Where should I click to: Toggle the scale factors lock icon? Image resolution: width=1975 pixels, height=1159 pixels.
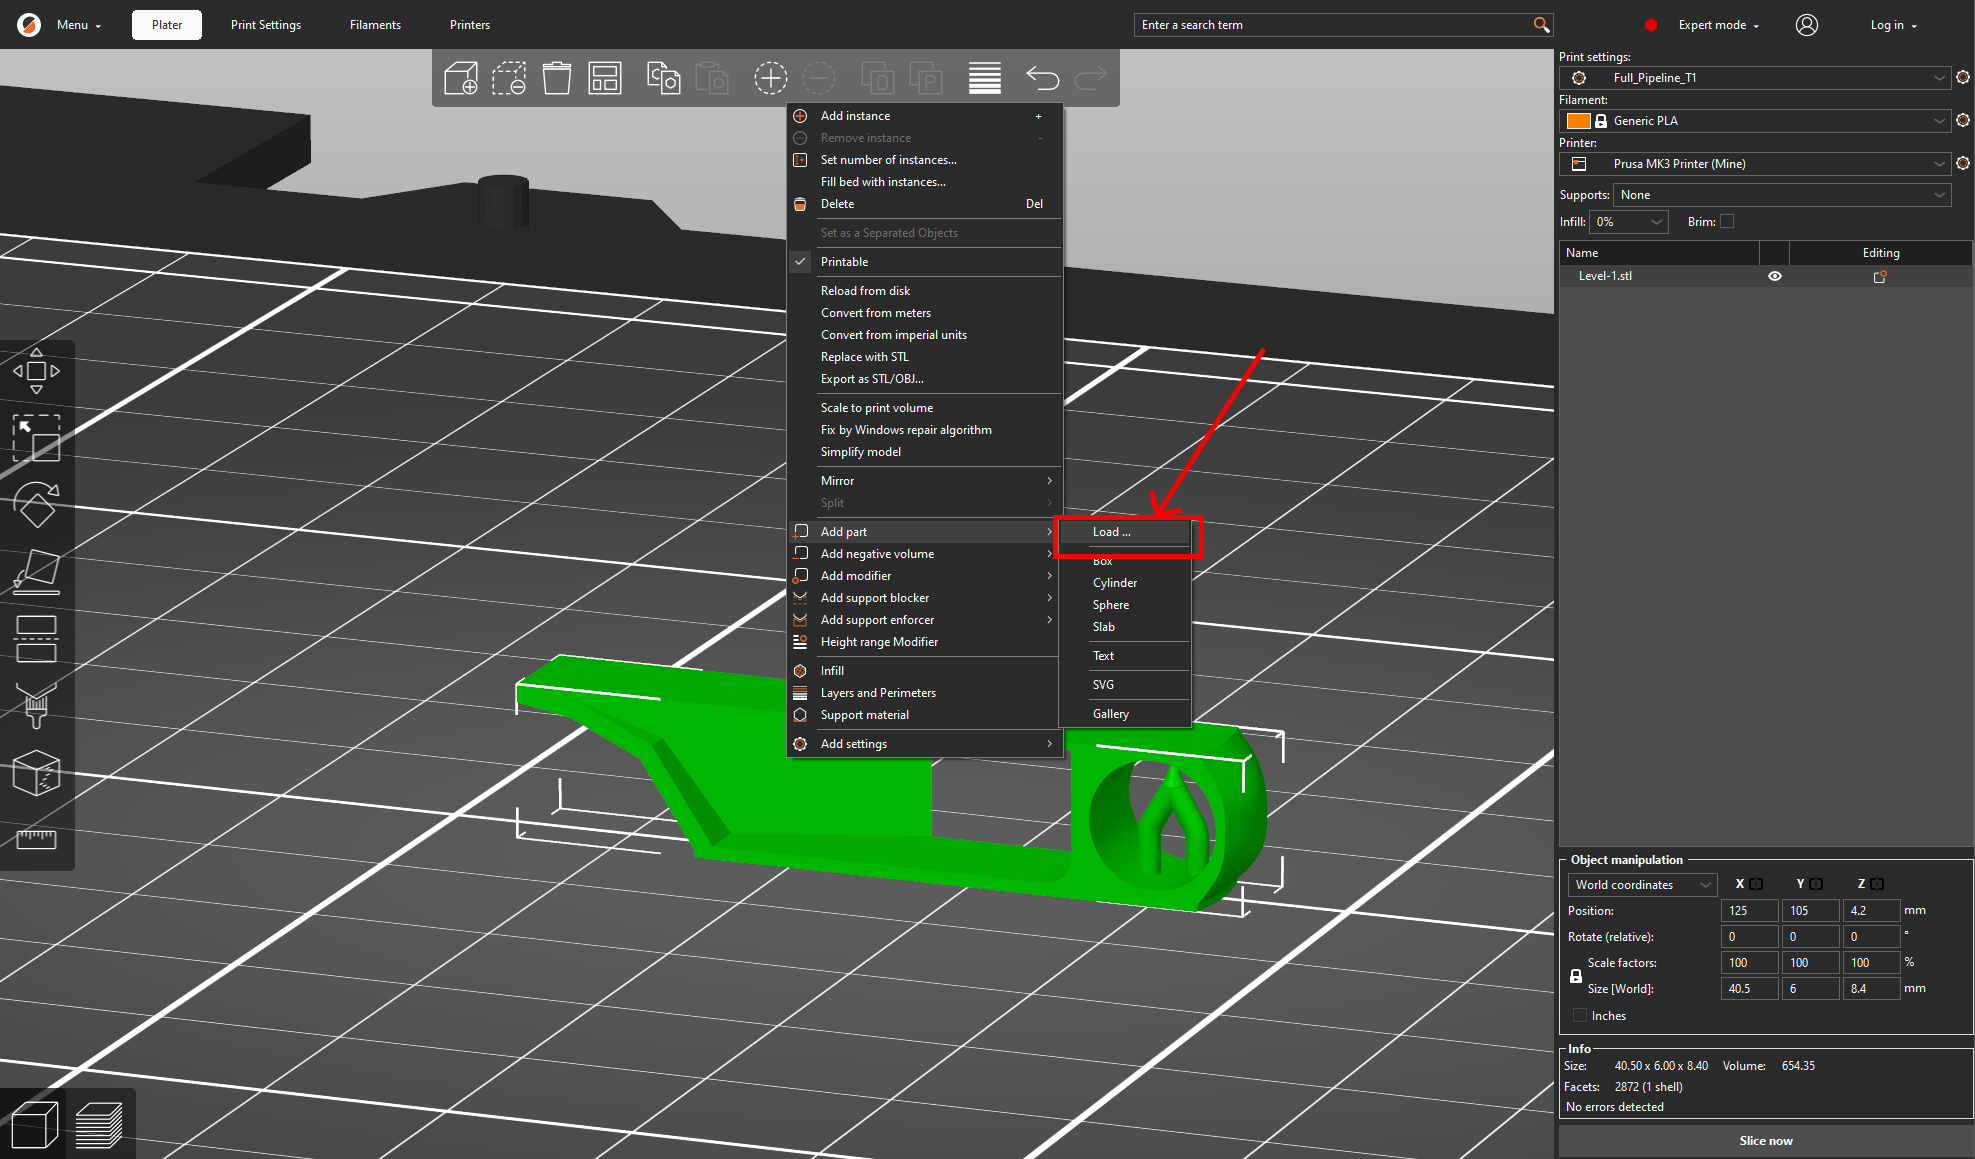click(x=1576, y=976)
